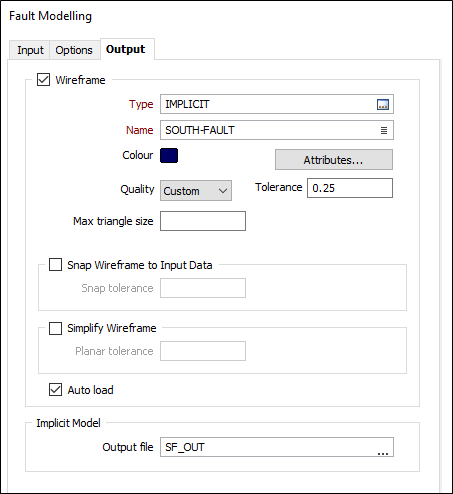Enable Snap Wireframe to Input Data
Image resolution: width=453 pixels, height=494 pixels.
point(55,265)
